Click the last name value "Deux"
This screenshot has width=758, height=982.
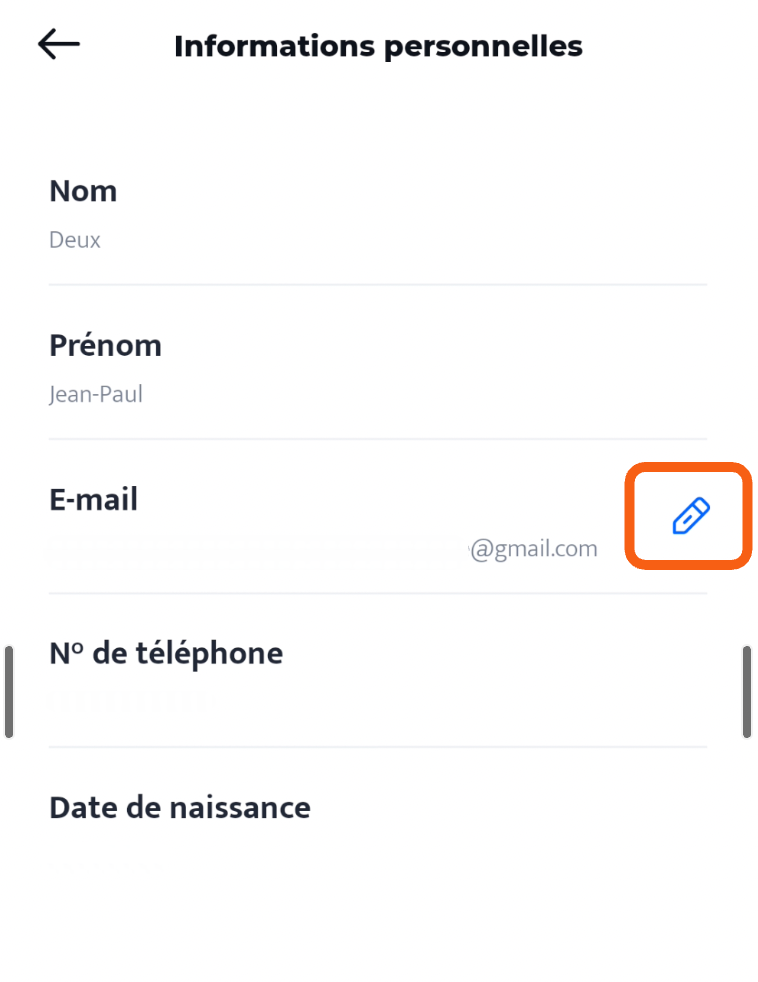point(75,240)
